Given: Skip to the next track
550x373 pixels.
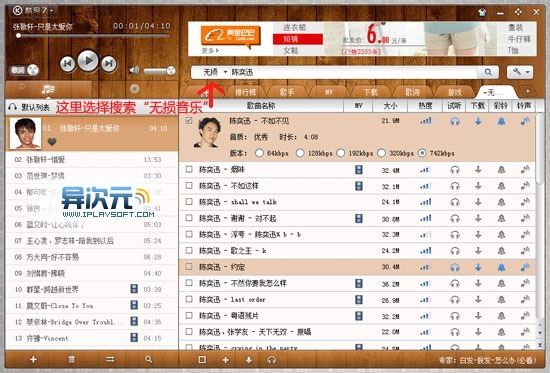Looking at the screenshot, I should [109, 64].
